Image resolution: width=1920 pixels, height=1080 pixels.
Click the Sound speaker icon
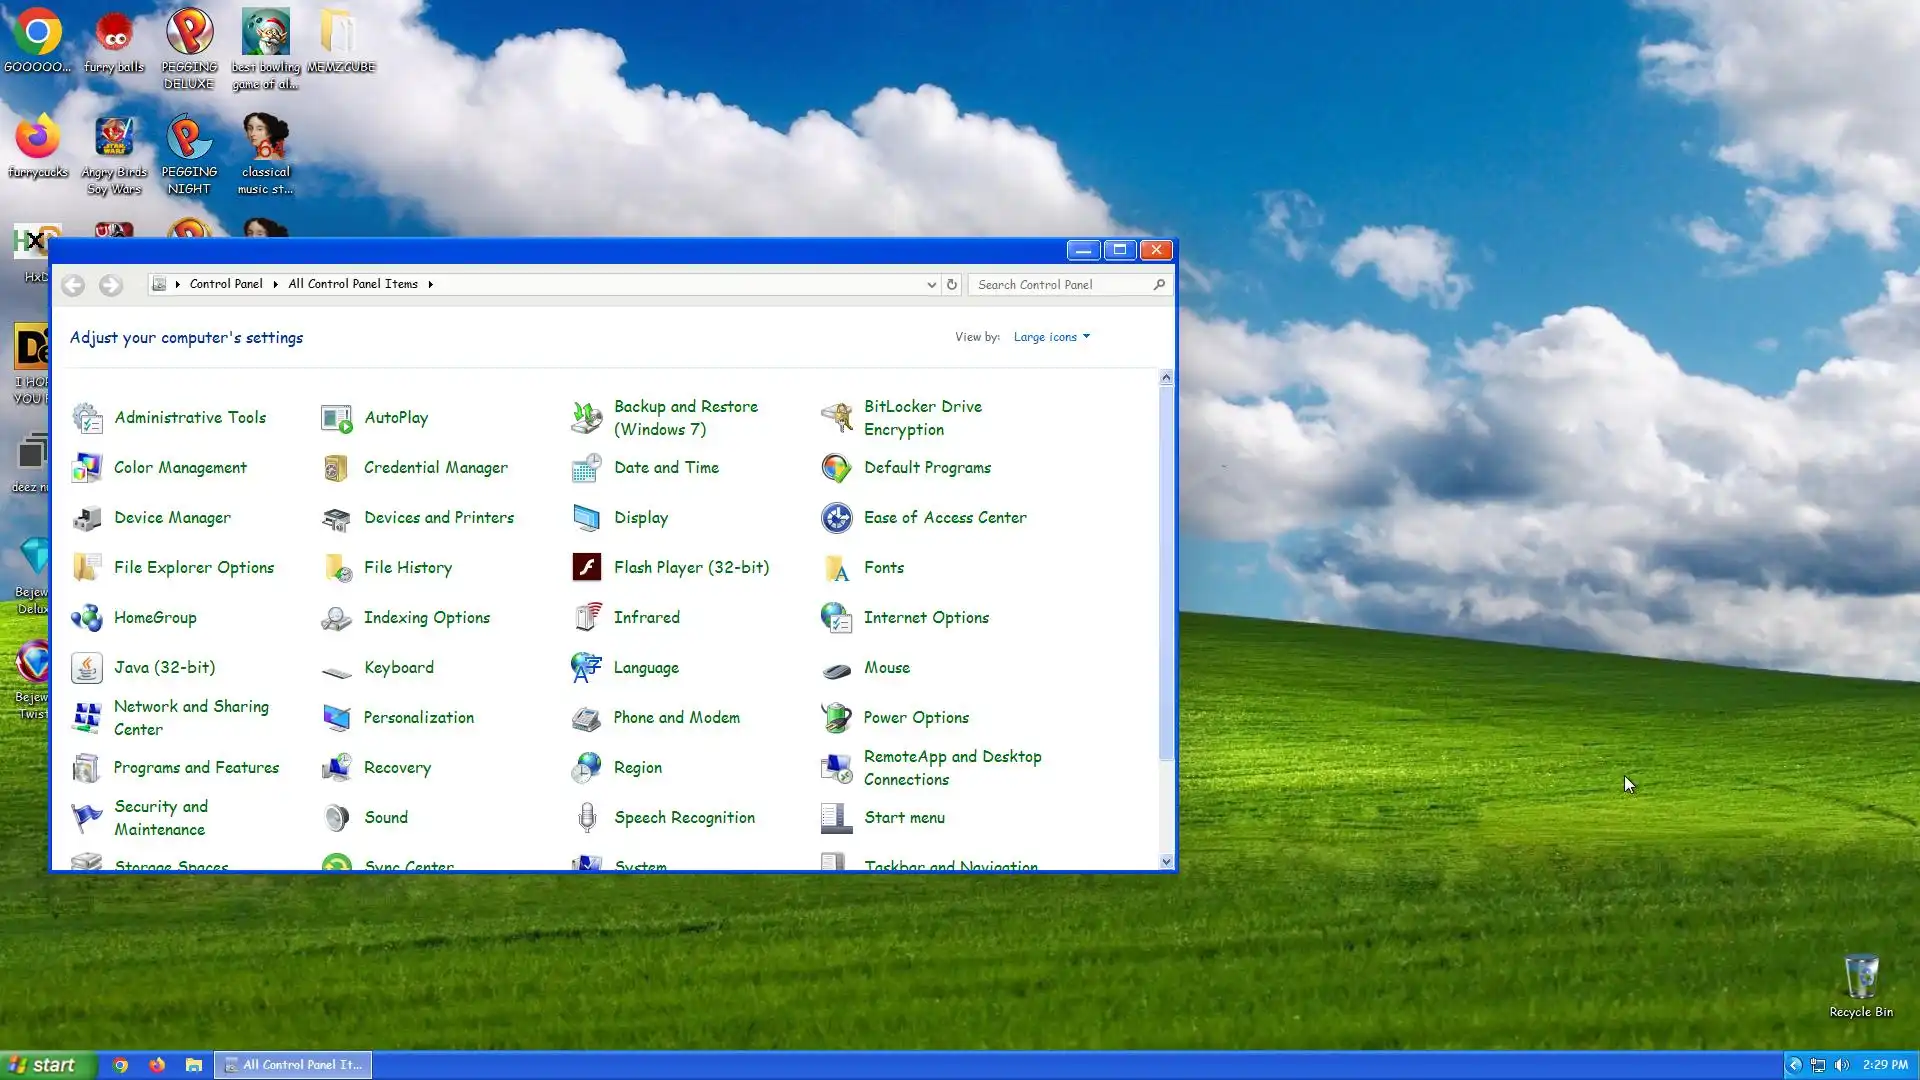tap(337, 817)
